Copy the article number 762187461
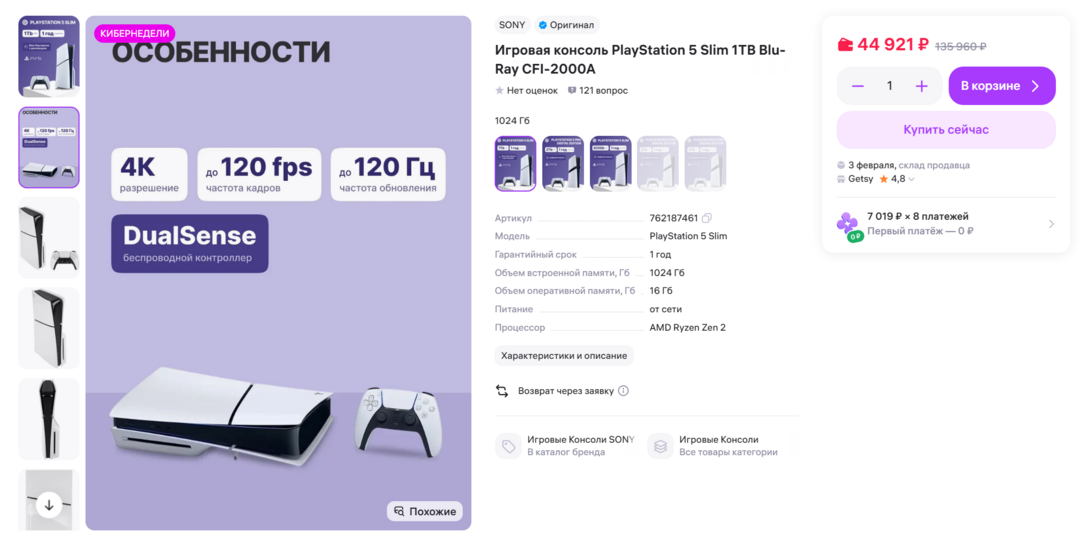 click(x=707, y=218)
